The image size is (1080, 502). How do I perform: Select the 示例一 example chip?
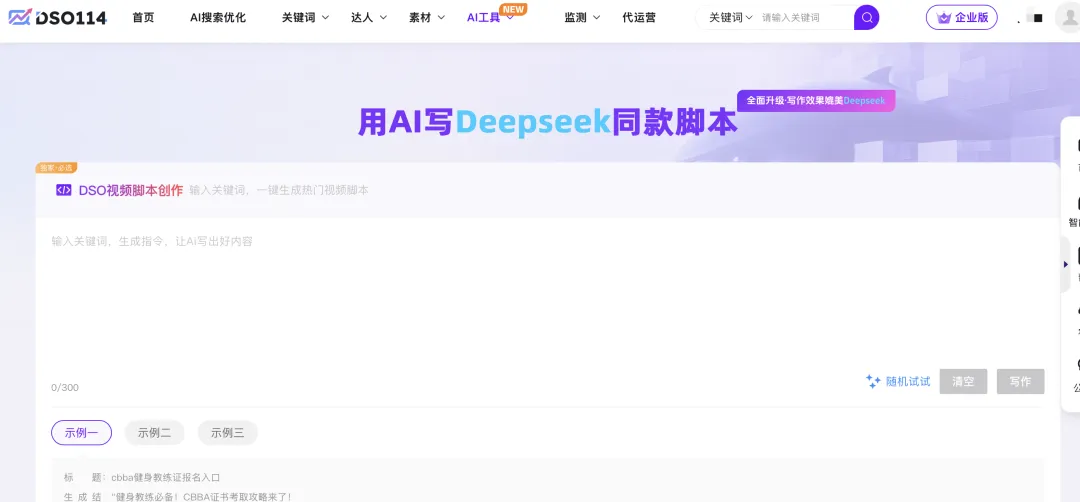81,433
